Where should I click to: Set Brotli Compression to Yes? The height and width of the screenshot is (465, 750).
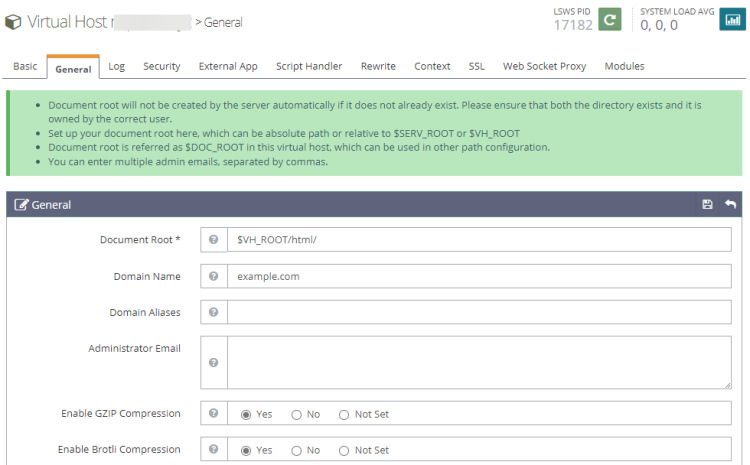[246, 451]
